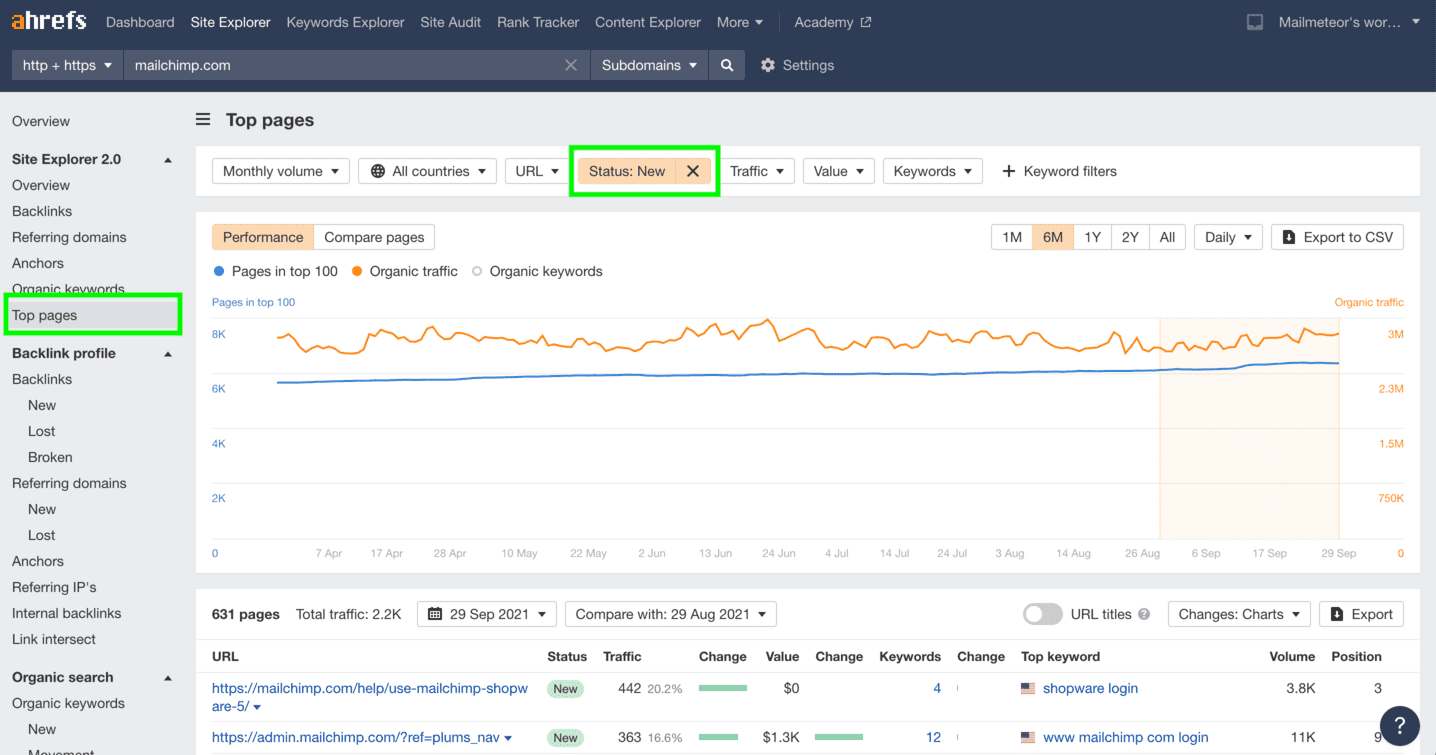Set chart range to 1Y

[1092, 237]
